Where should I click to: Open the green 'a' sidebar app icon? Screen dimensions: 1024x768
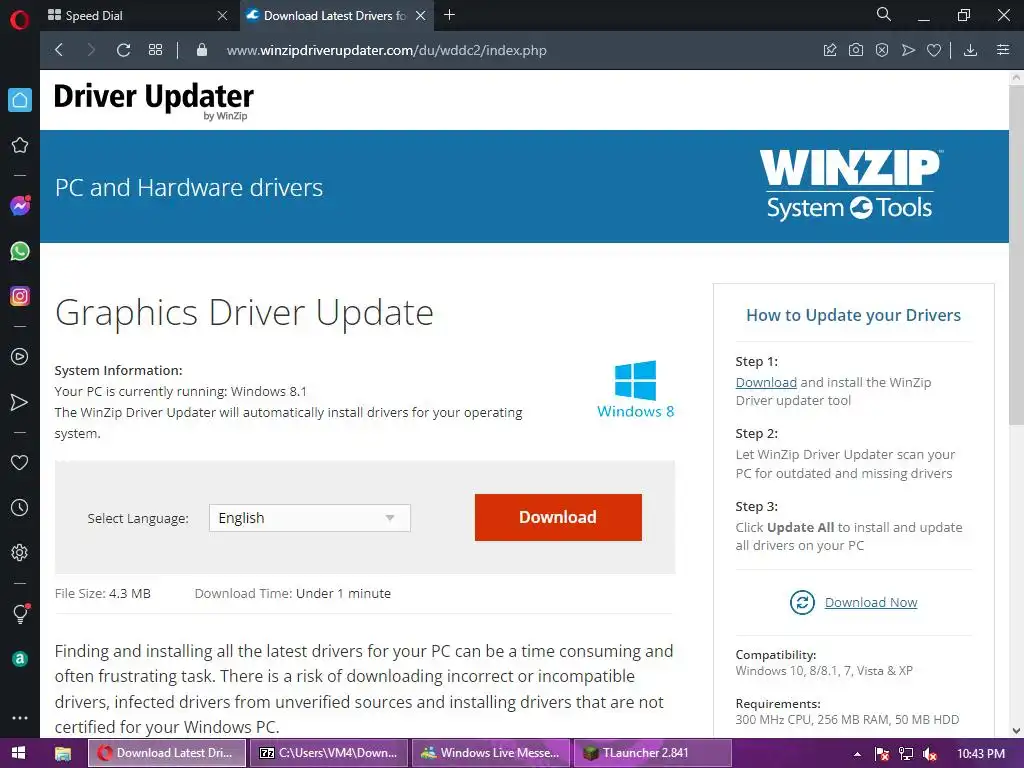coord(20,659)
